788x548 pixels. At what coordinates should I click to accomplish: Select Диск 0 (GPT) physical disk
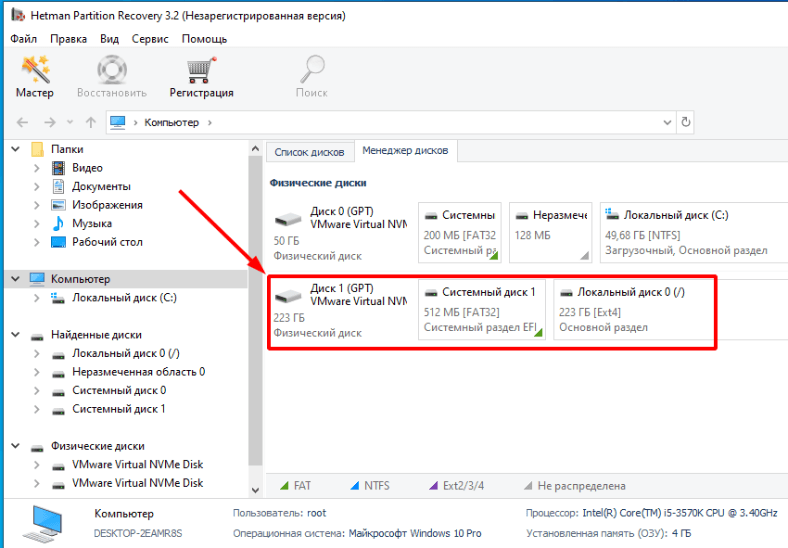pyautogui.click(x=341, y=233)
